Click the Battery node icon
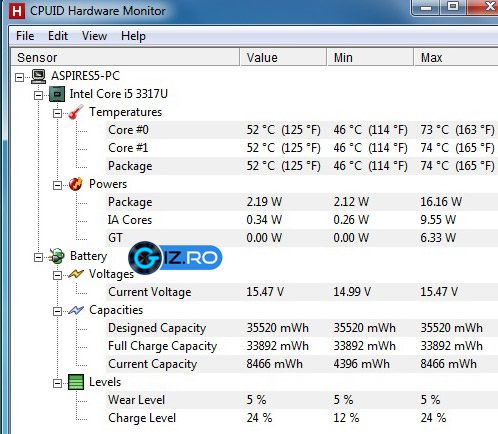498x434 pixels. pyautogui.click(x=57, y=256)
